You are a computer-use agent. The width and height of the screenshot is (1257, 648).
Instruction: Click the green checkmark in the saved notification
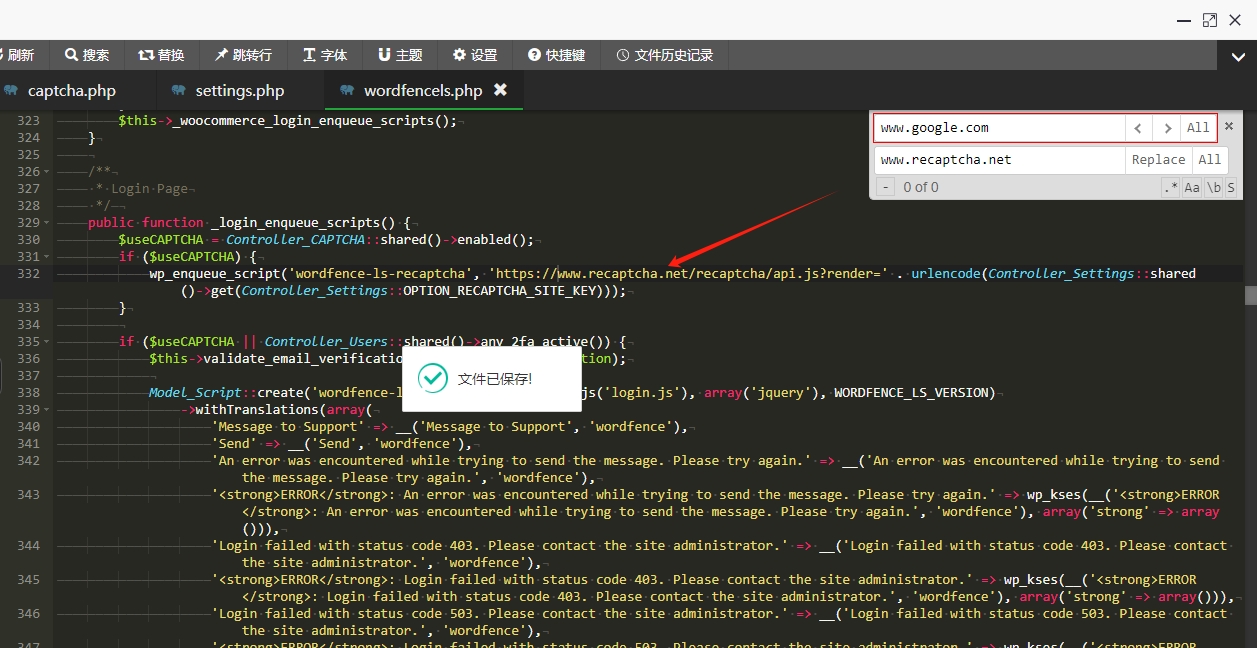[433, 378]
